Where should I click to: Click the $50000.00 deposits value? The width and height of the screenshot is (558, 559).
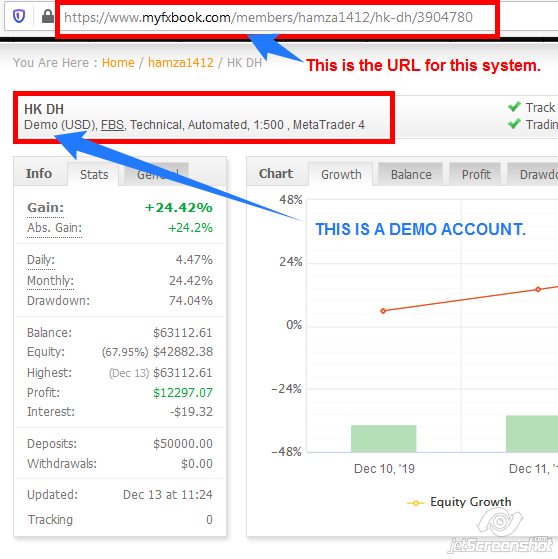(183, 444)
